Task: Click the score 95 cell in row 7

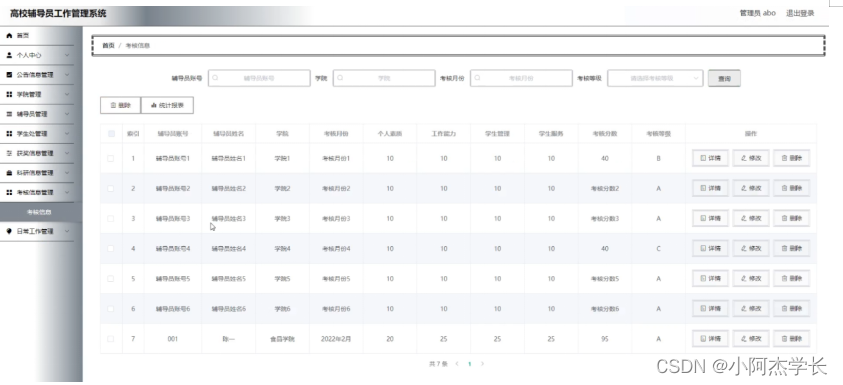Action: 605,339
